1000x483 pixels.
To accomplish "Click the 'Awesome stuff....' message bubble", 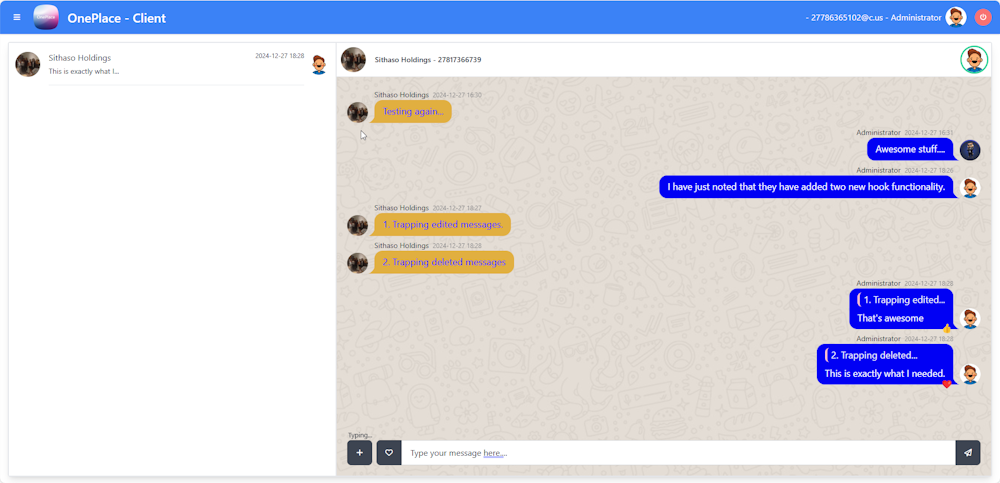I will [910, 149].
